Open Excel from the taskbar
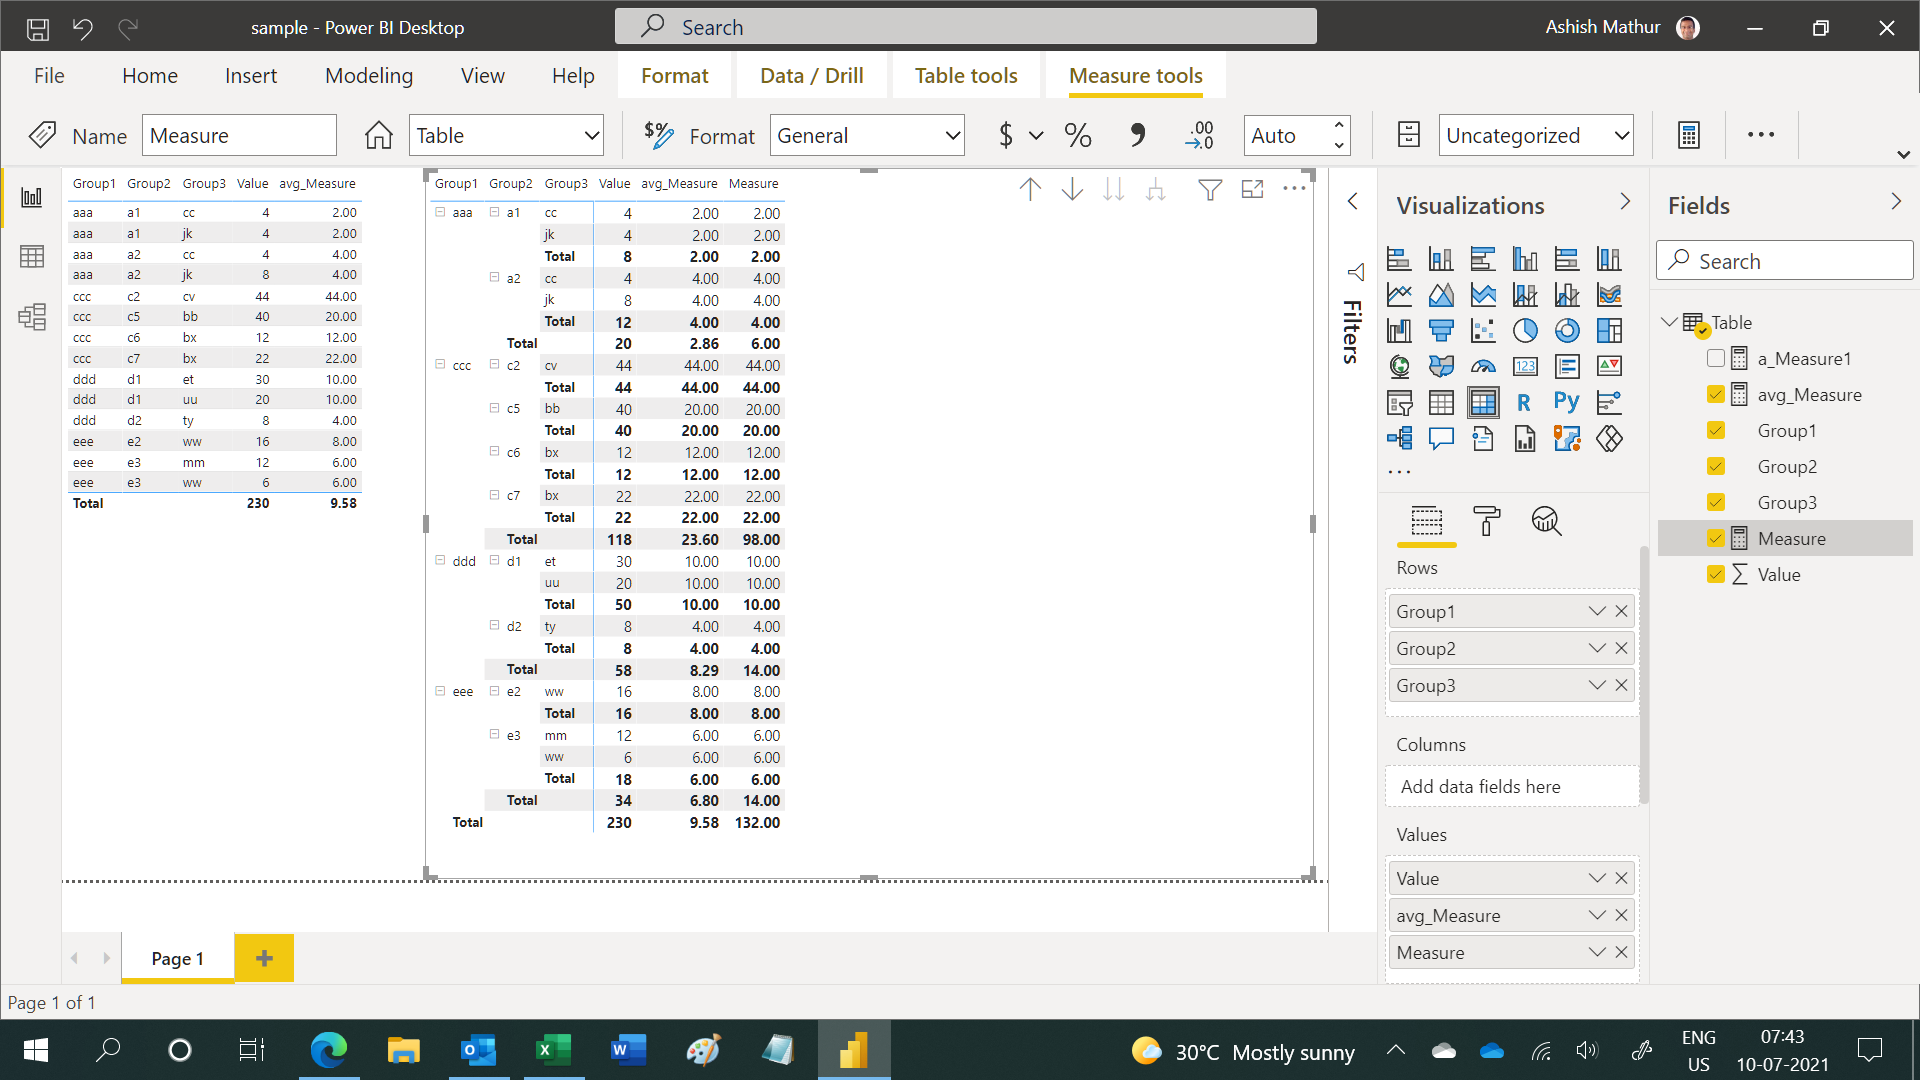The width and height of the screenshot is (1920, 1080). click(553, 1050)
